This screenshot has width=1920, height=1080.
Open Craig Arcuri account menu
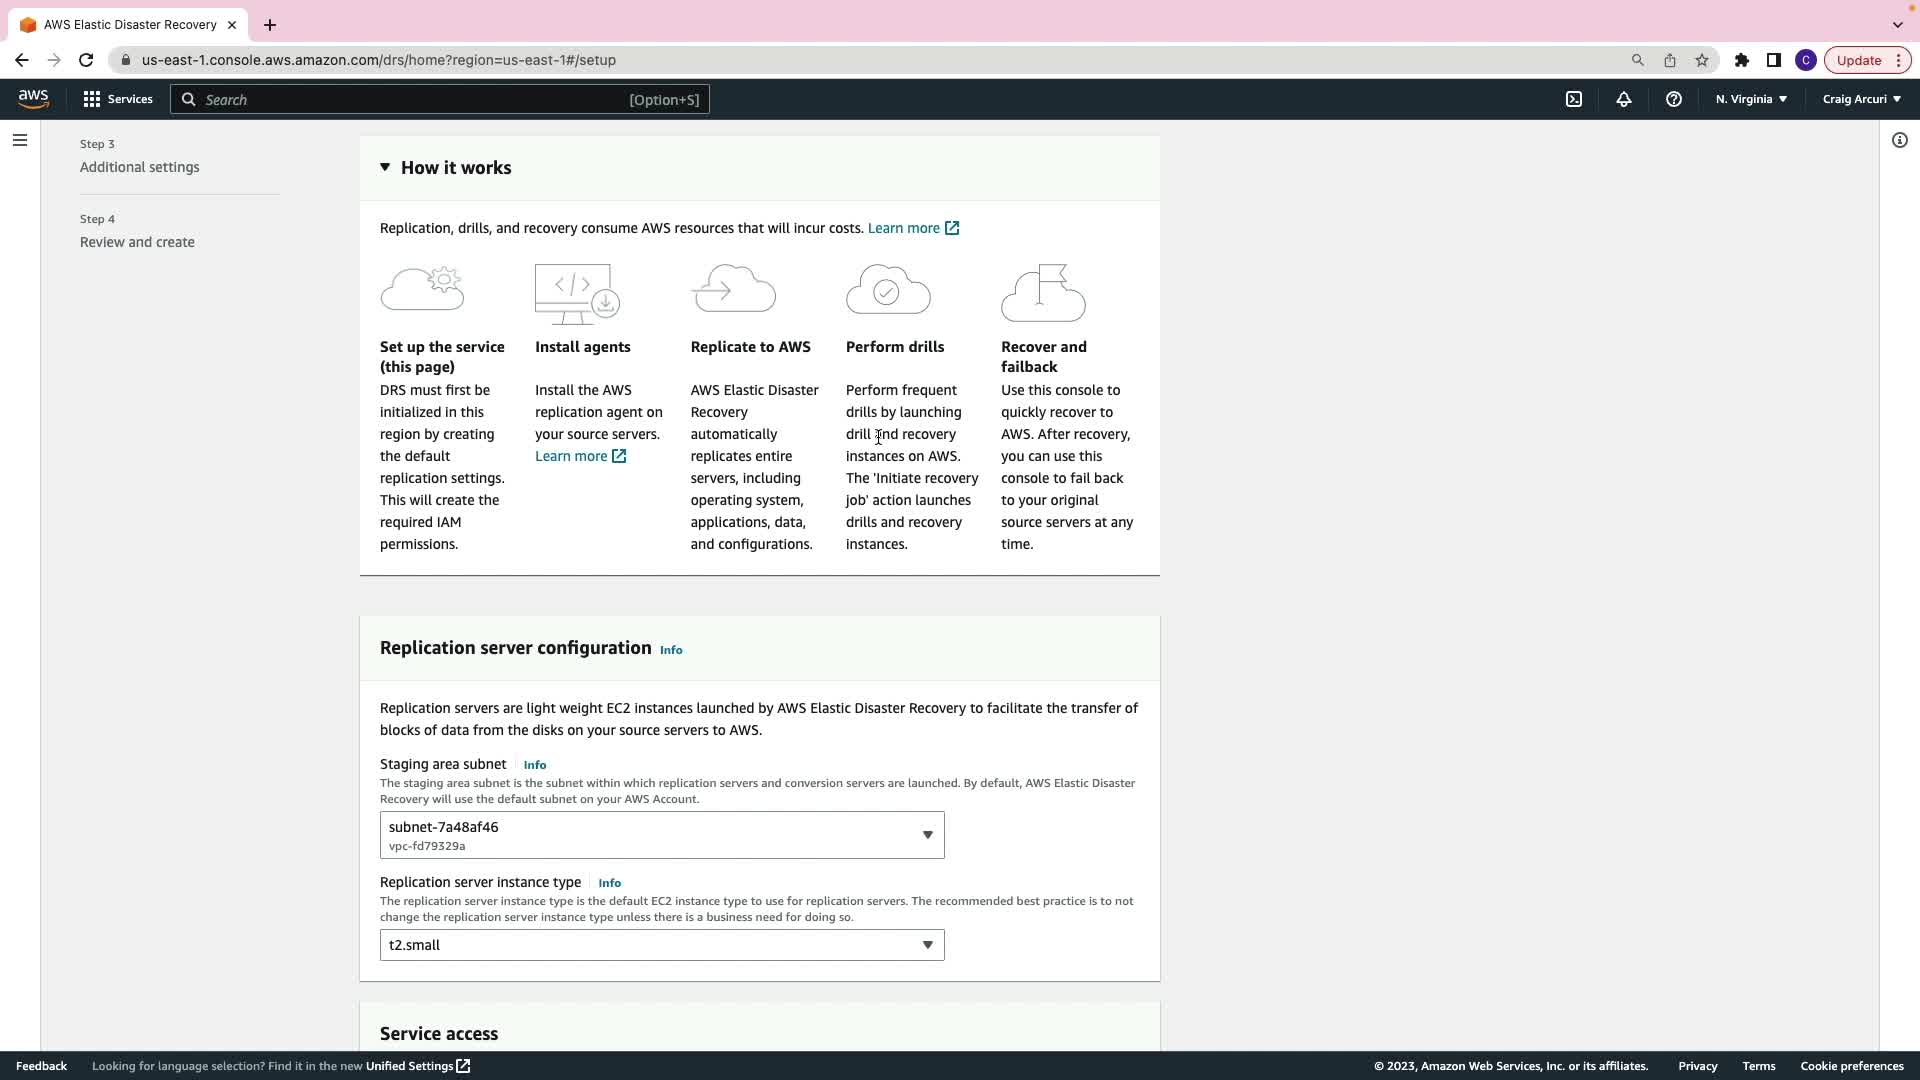pos(1861,99)
